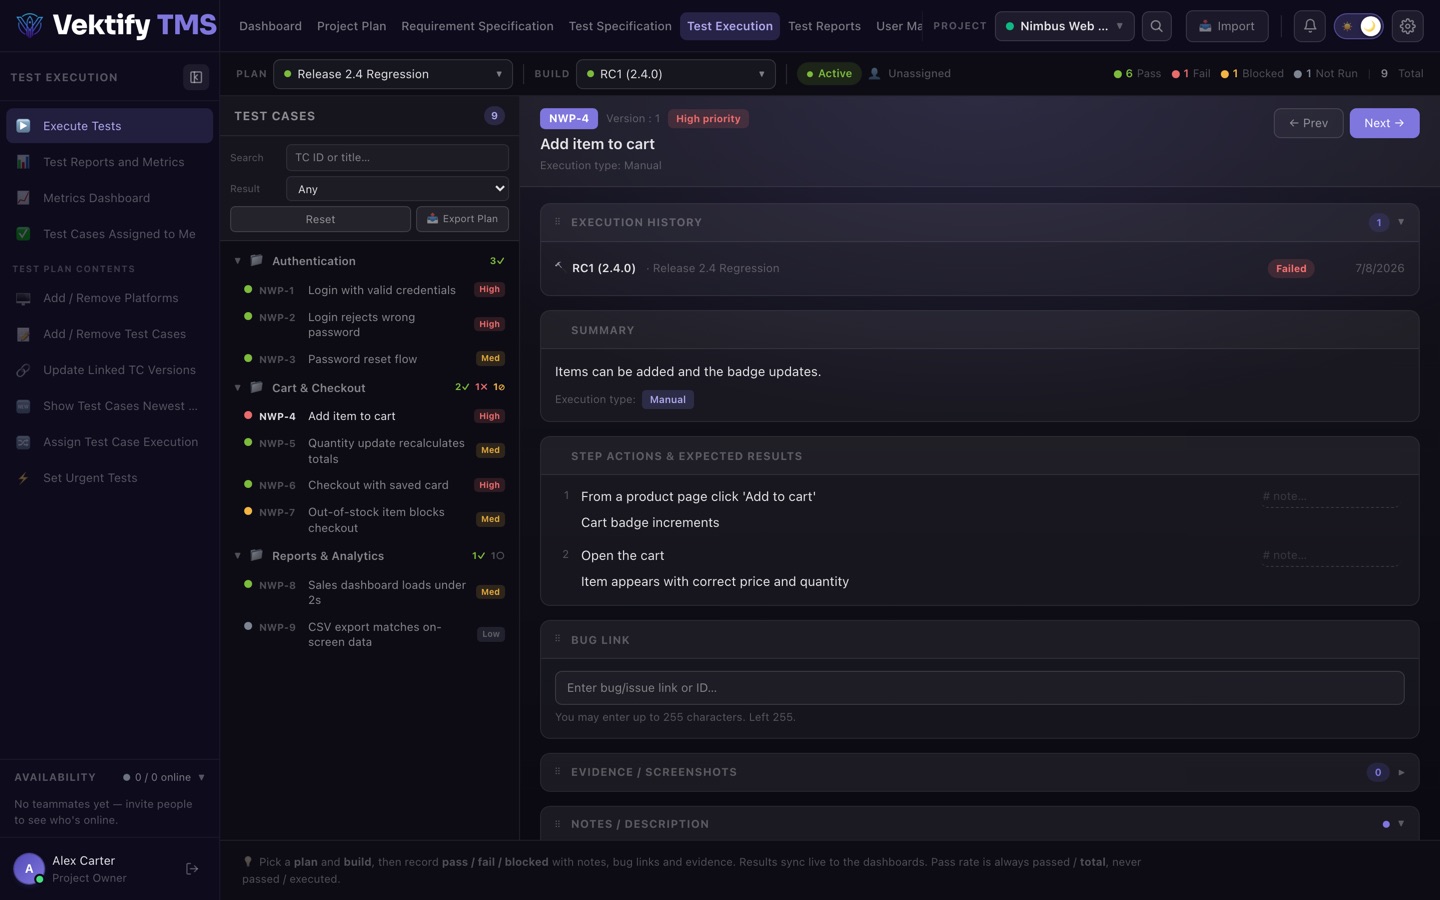Click the Add / Remove Test Cases icon
1440x900 pixels.
tap(23, 334)
